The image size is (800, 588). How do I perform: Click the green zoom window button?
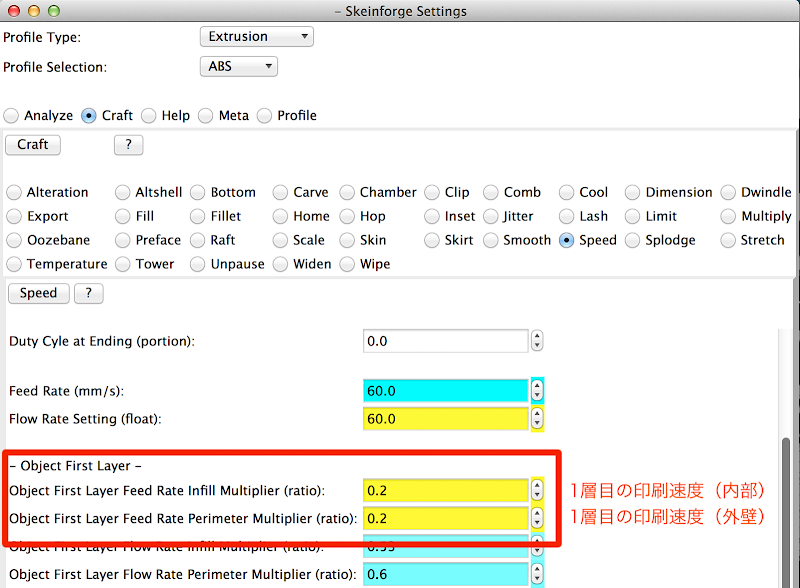54,11
